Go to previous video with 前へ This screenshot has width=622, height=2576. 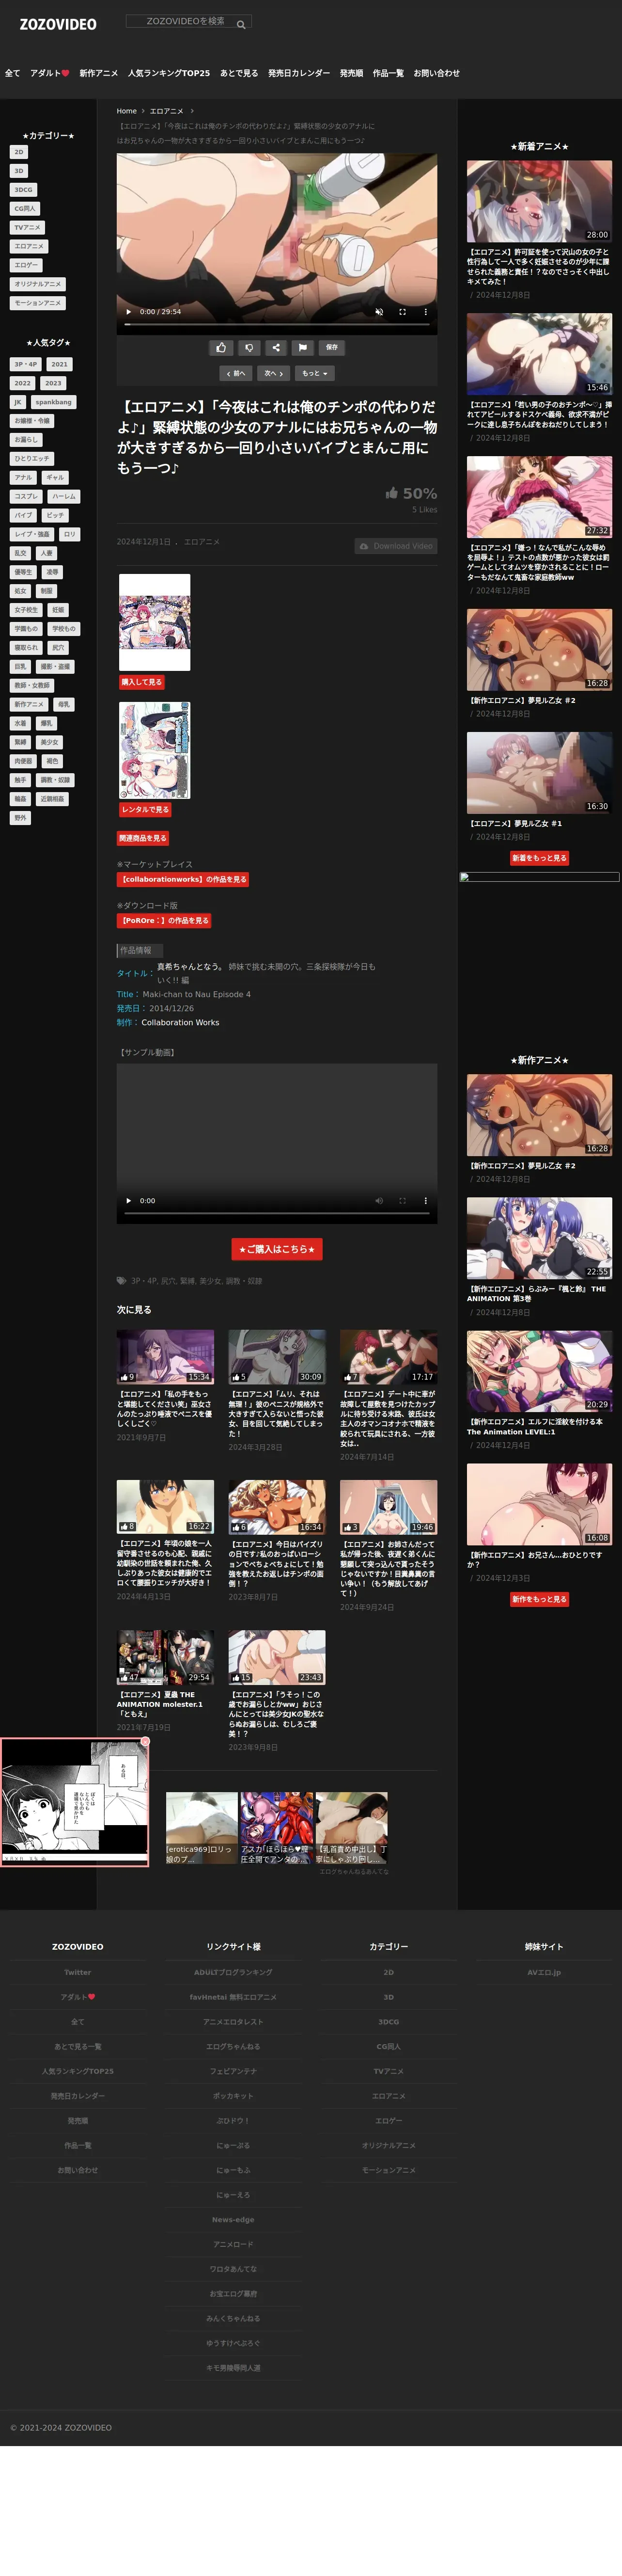pyautogui.click(x=236, y=373)
